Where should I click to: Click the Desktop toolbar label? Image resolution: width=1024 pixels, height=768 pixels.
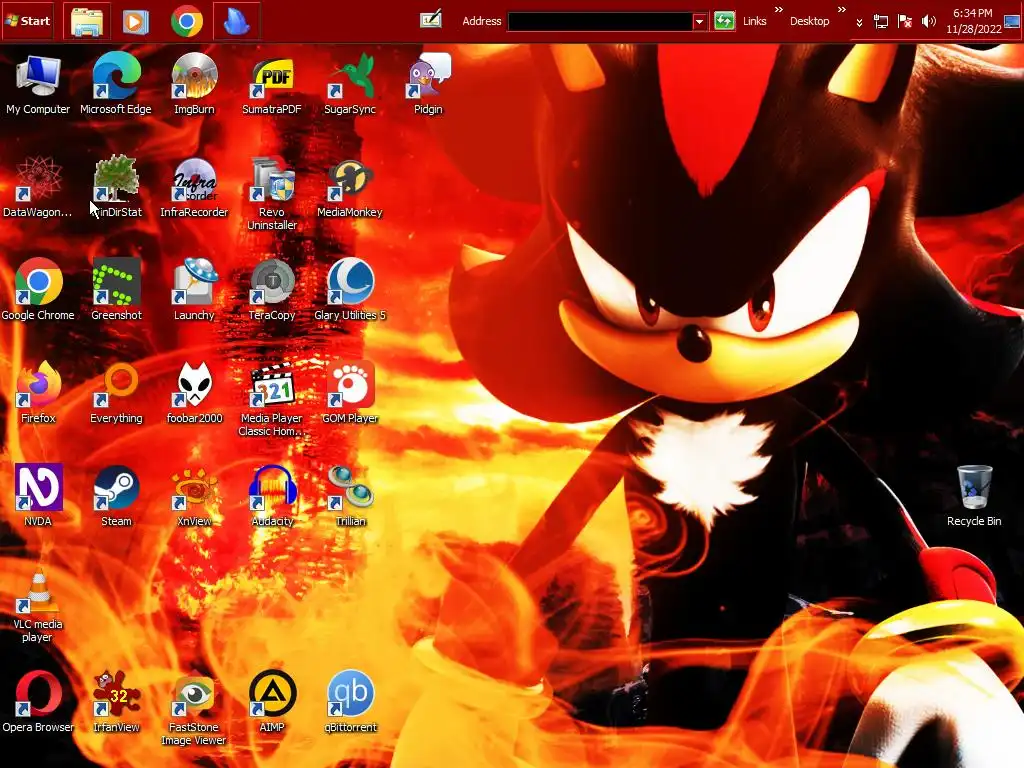[x=809, y=21]
